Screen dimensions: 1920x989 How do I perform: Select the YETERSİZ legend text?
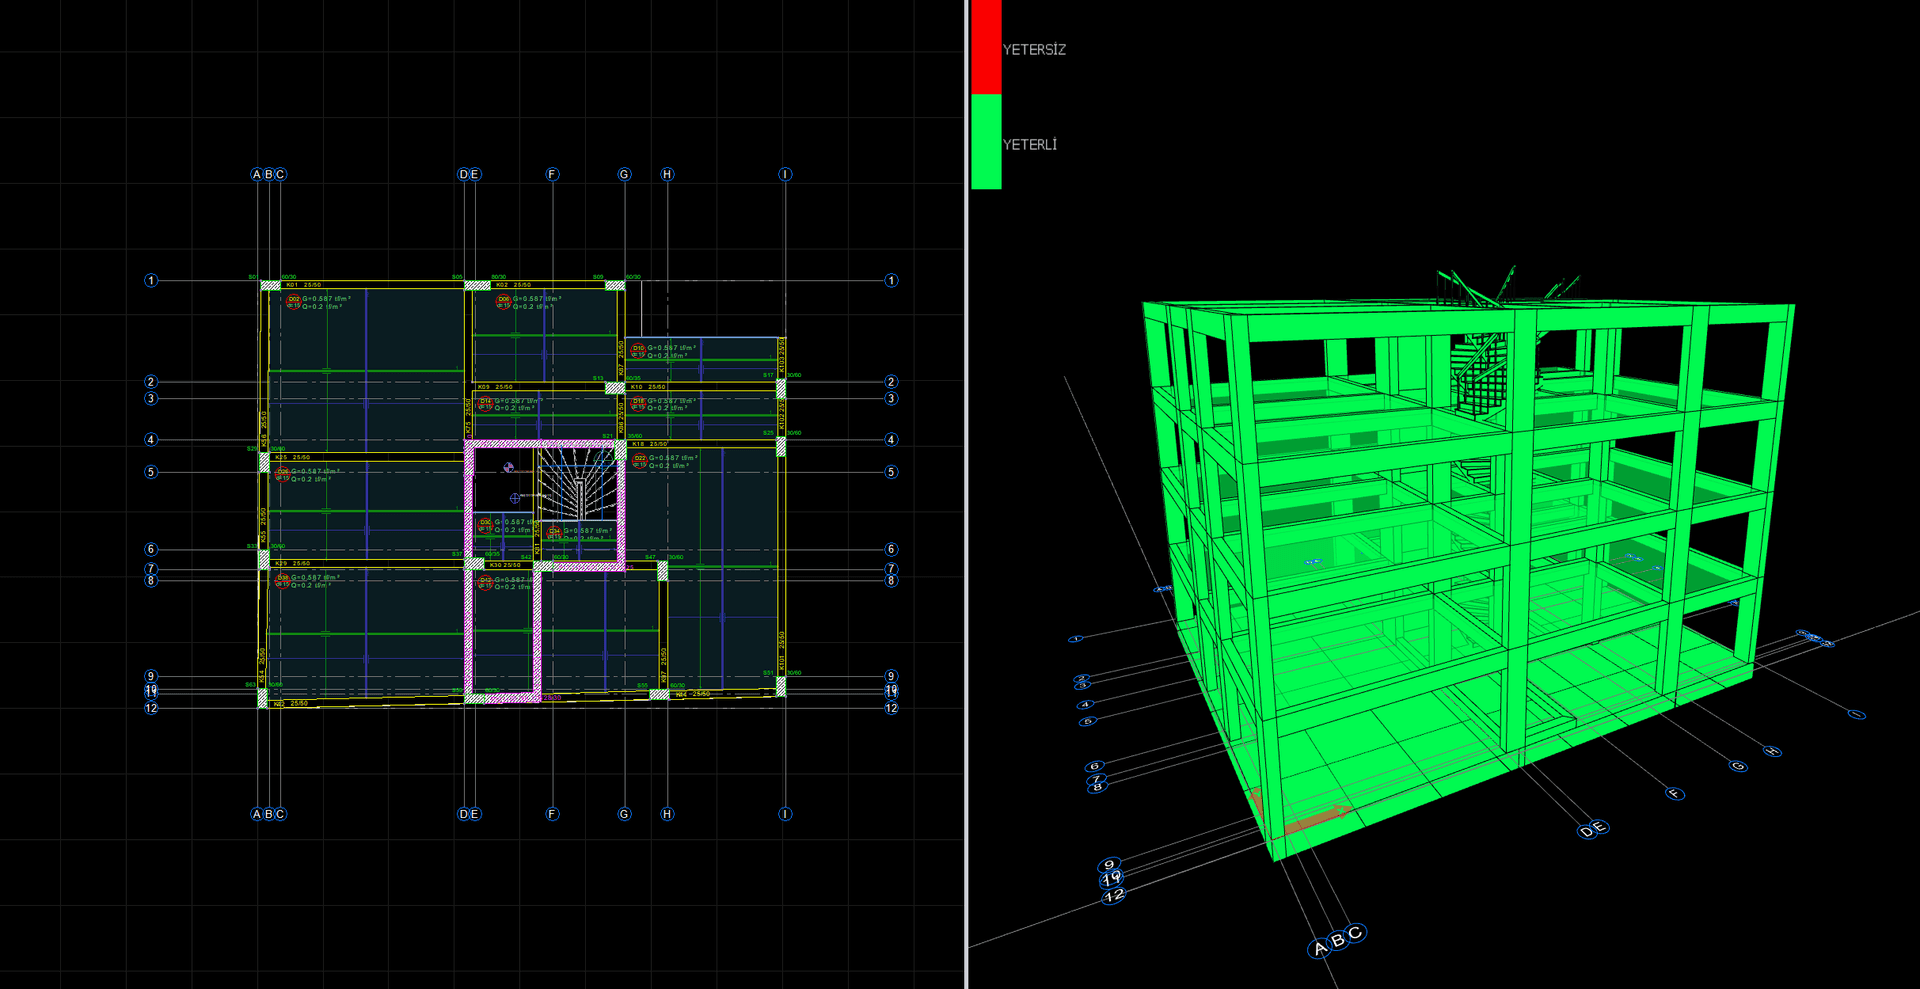click(1034, 50)
